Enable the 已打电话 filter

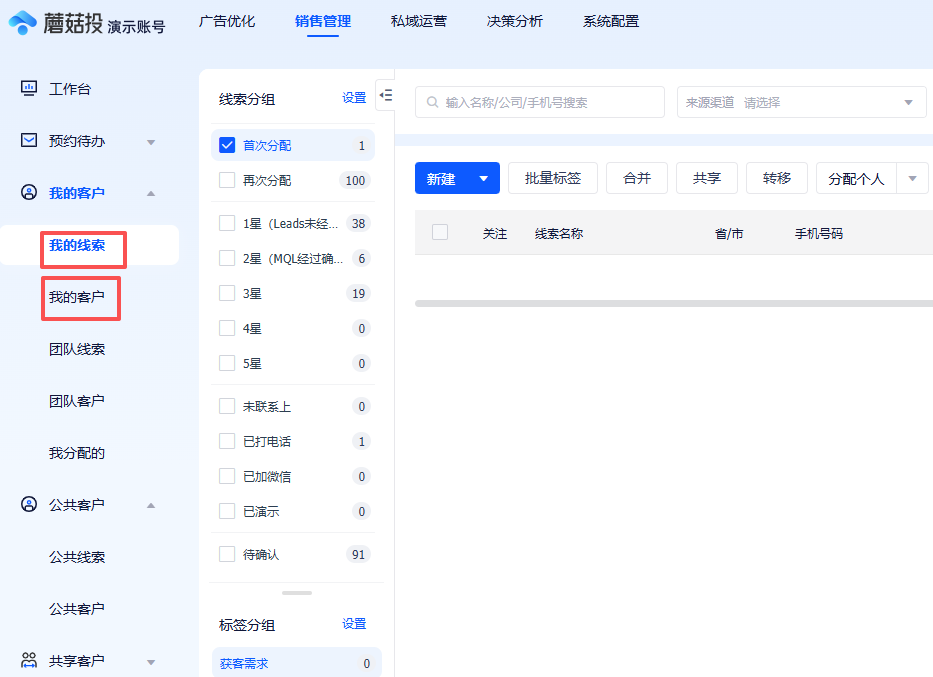pyautogui.click(x=225, y=441)
